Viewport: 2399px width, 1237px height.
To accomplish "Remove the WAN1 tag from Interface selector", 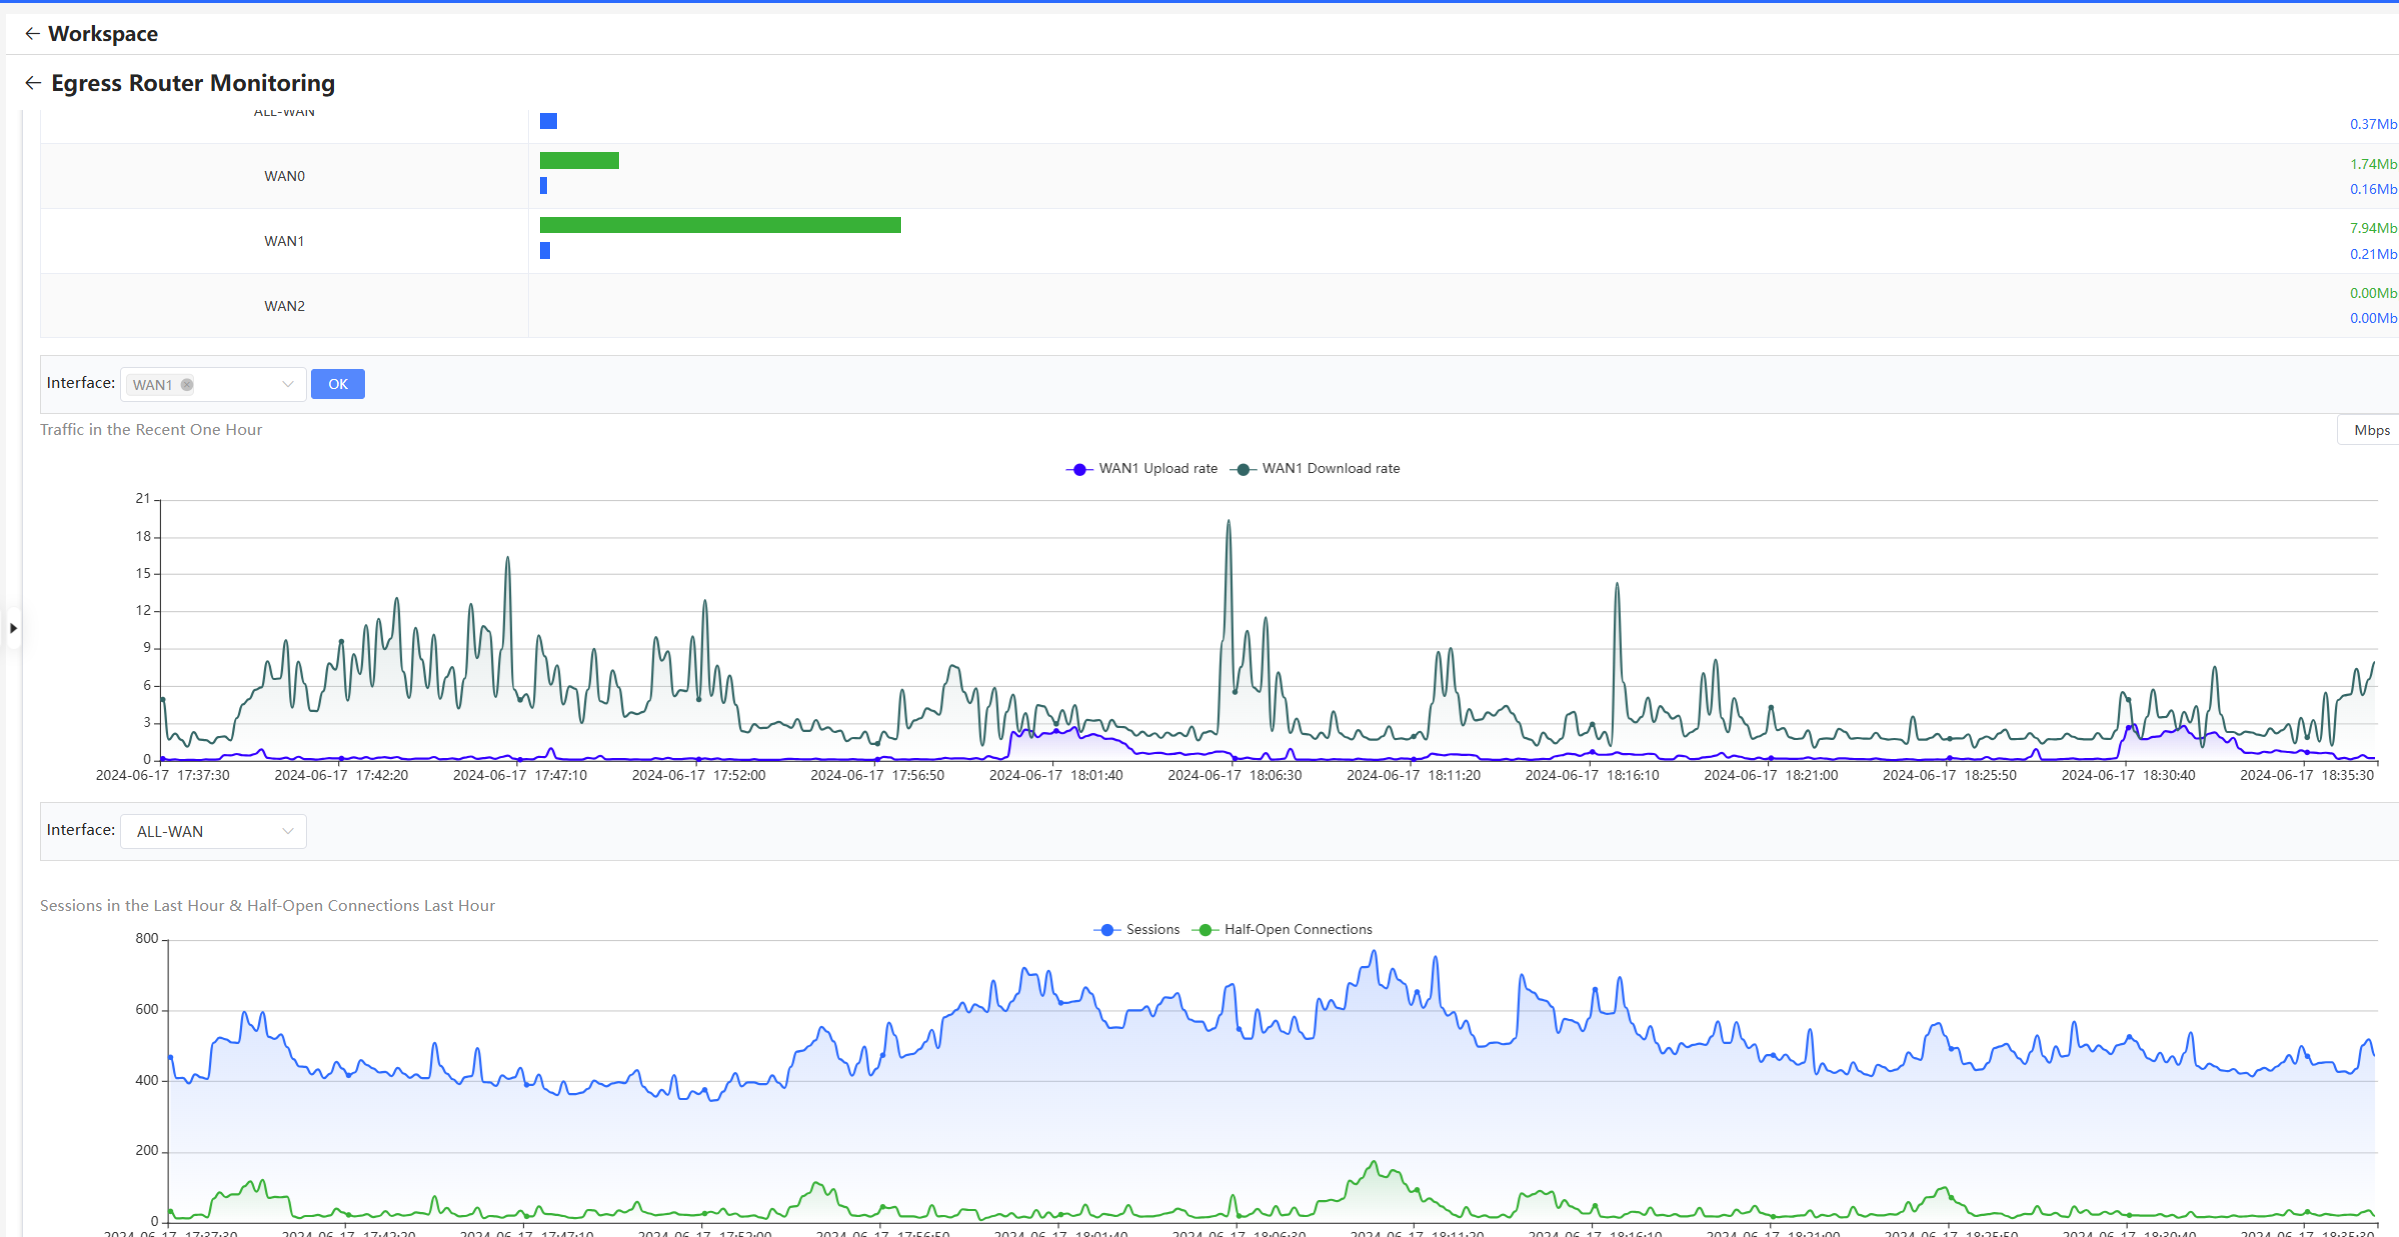I will pos(187,384).
